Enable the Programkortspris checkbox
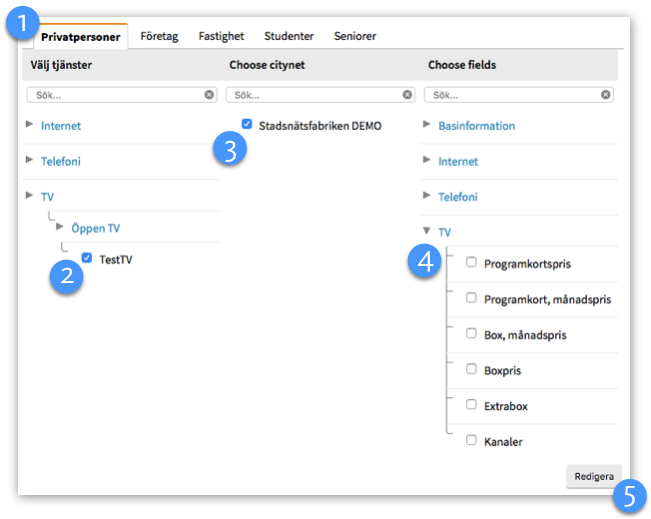The width and height of the screenshot is (651, 519). [x=471, y=262]
